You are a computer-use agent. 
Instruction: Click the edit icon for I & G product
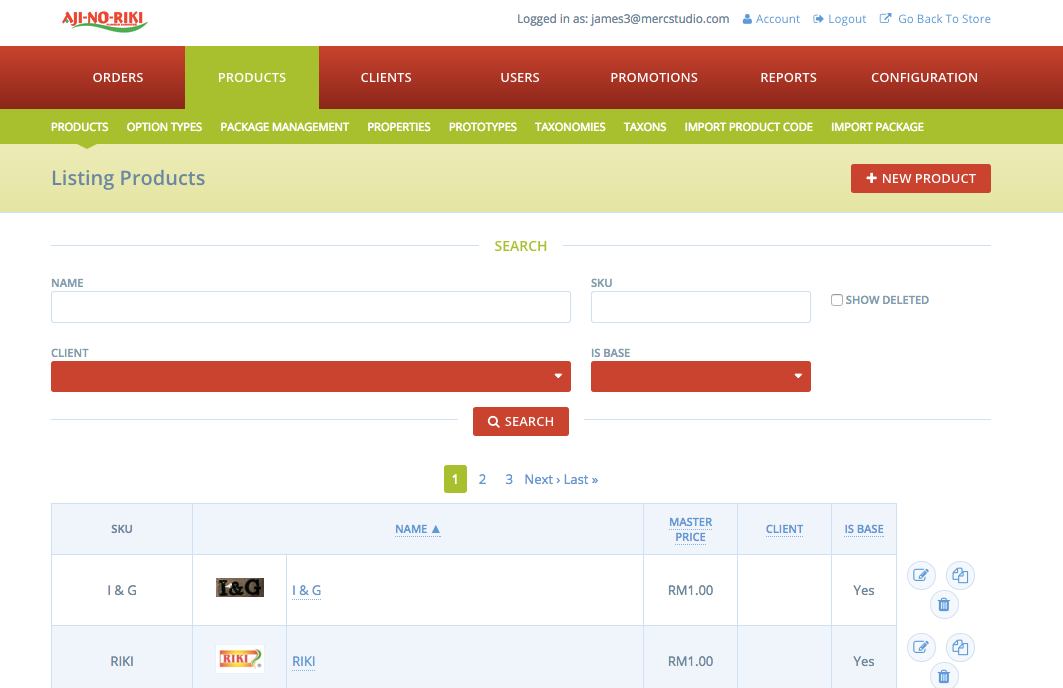pos(921,575)
